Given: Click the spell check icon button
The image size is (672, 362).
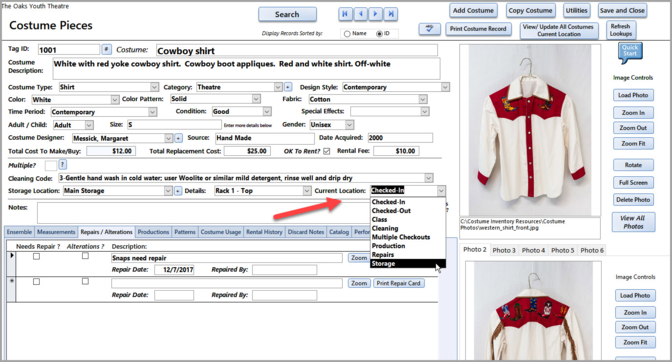Looking at the screenshot, I should [x=429, y=29].
